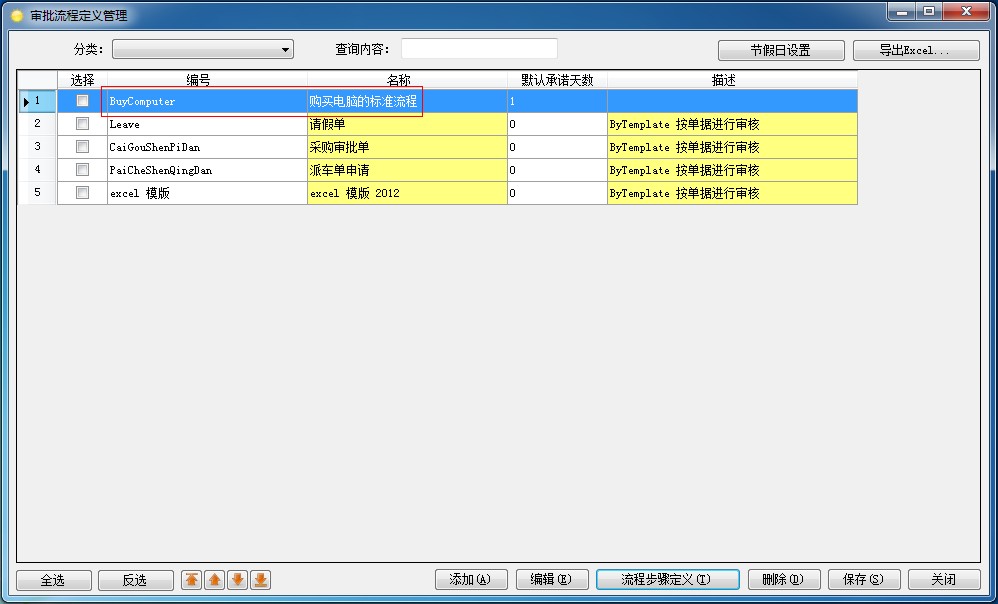Select the 派车单申请 cell
This screenshot has height=604, width=998.
point(407,170)
